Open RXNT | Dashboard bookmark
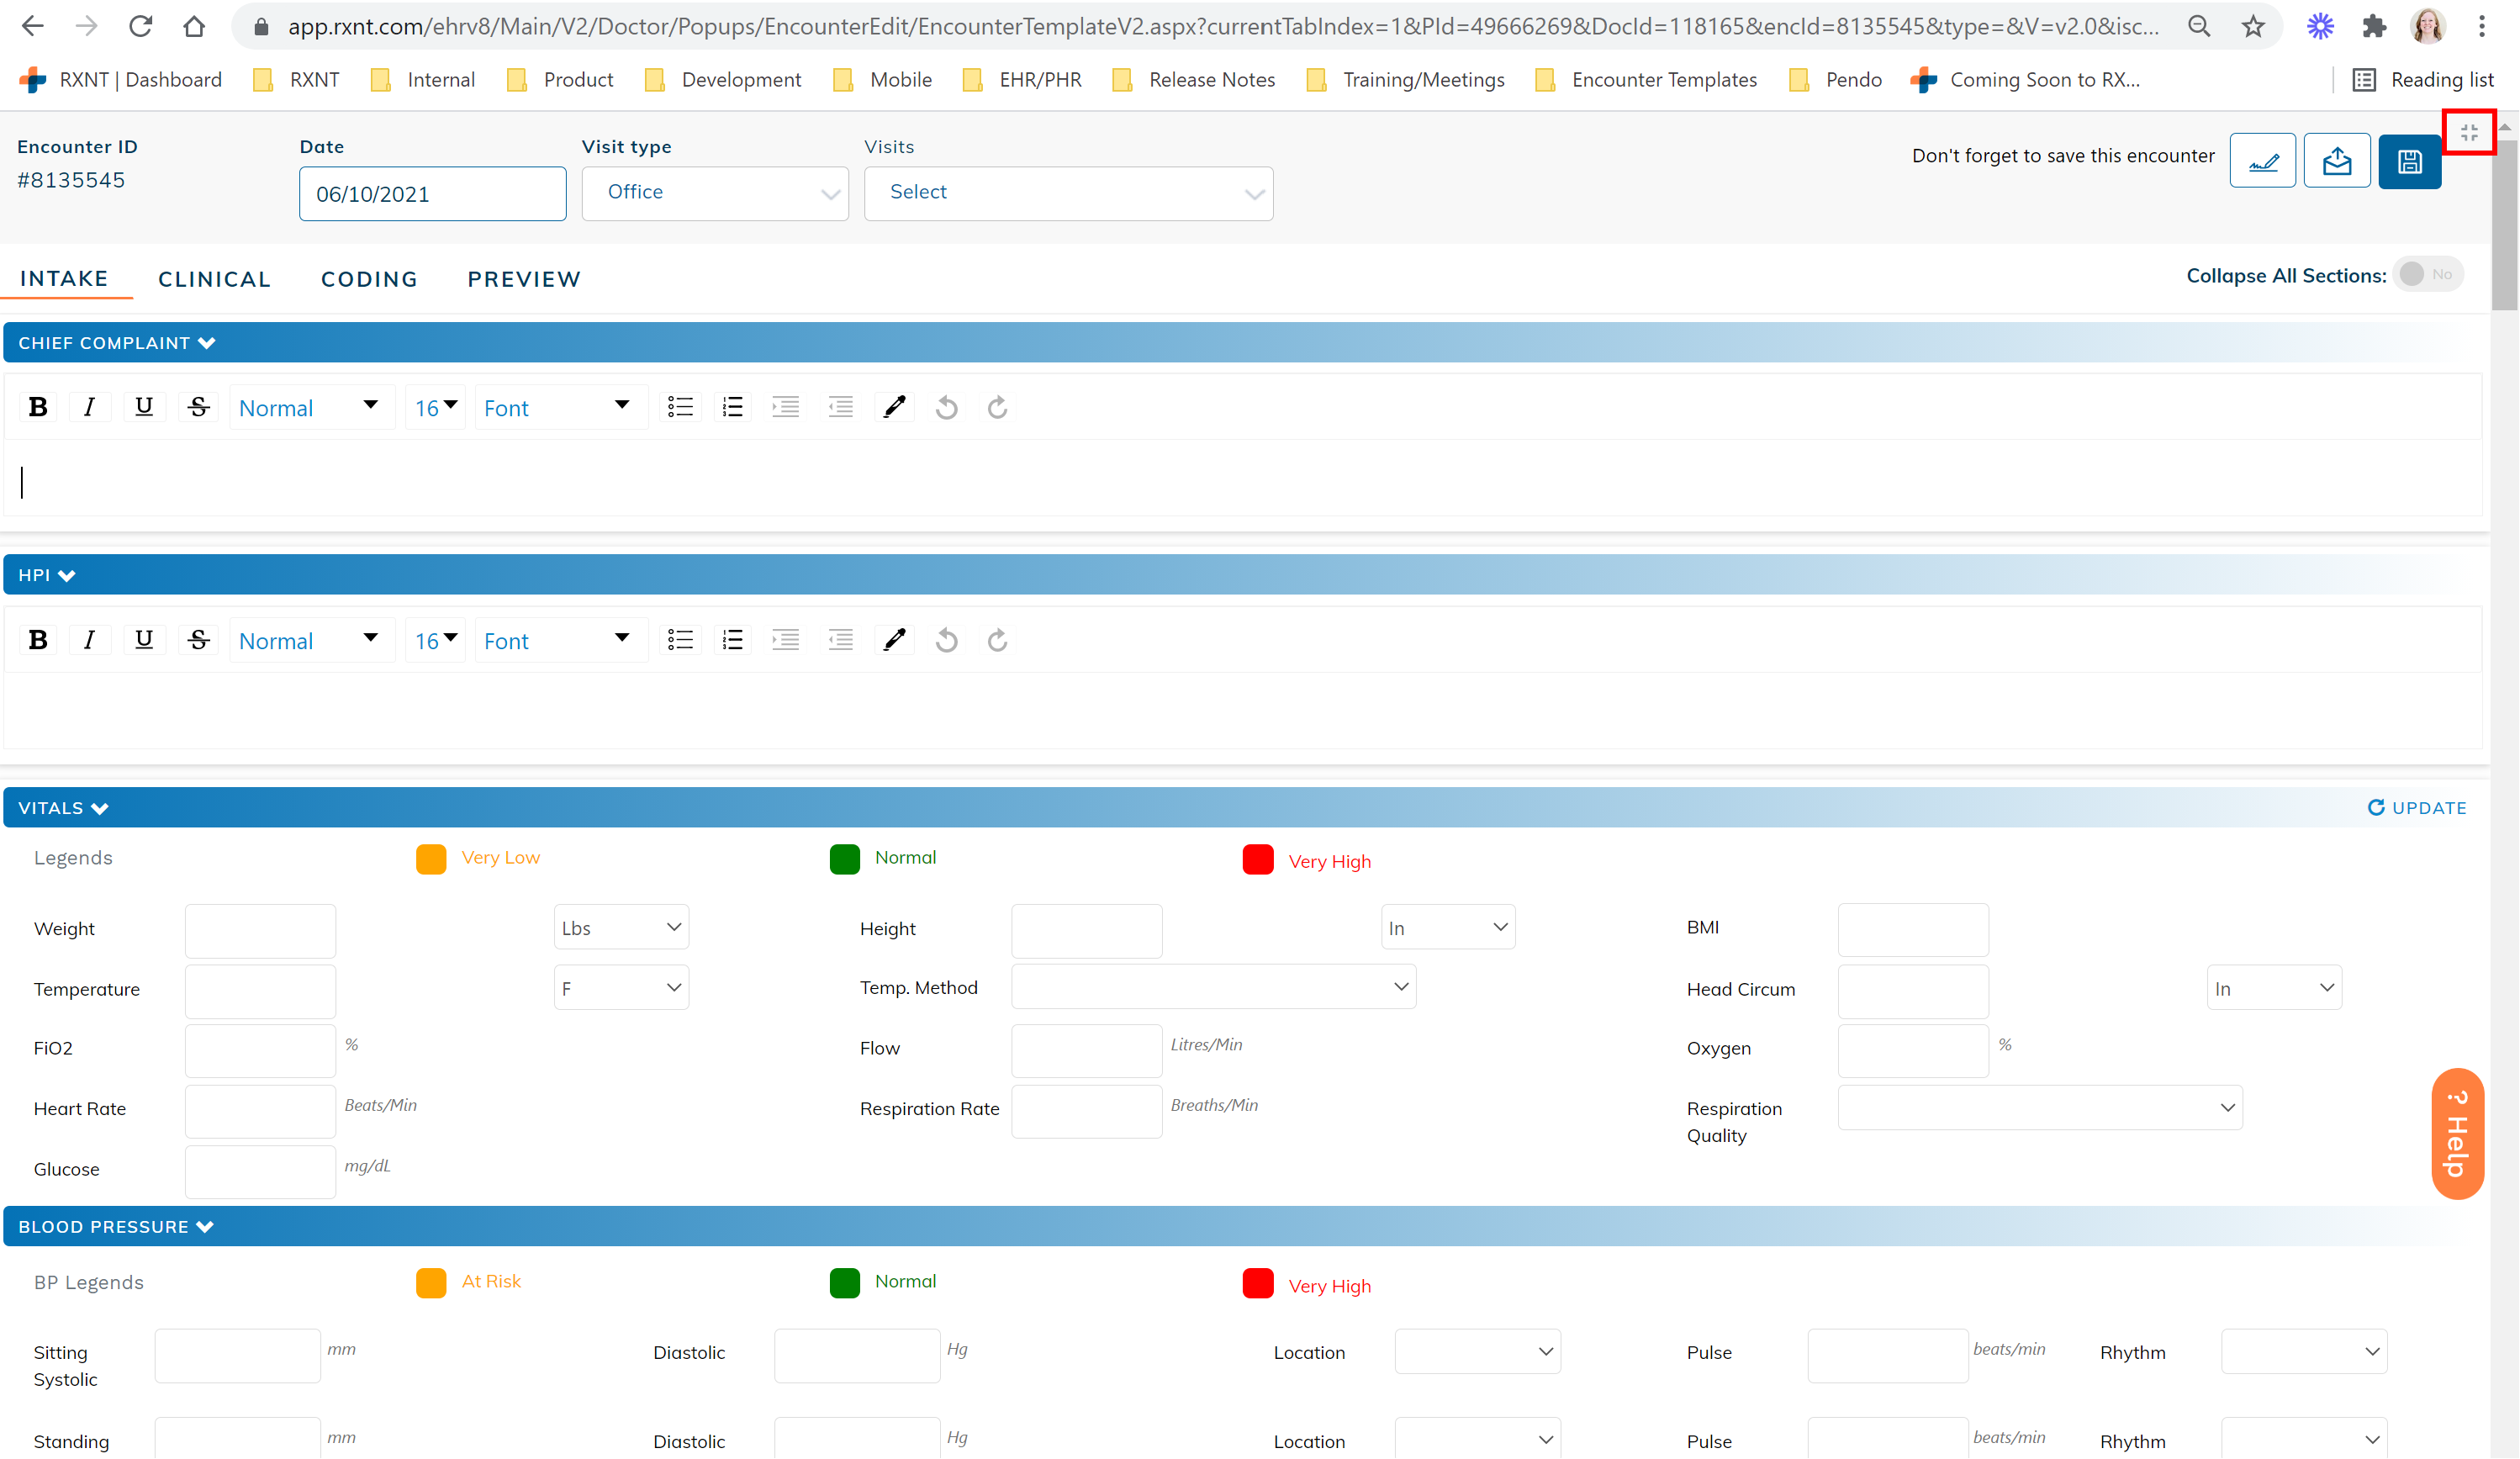 [121, 80]
